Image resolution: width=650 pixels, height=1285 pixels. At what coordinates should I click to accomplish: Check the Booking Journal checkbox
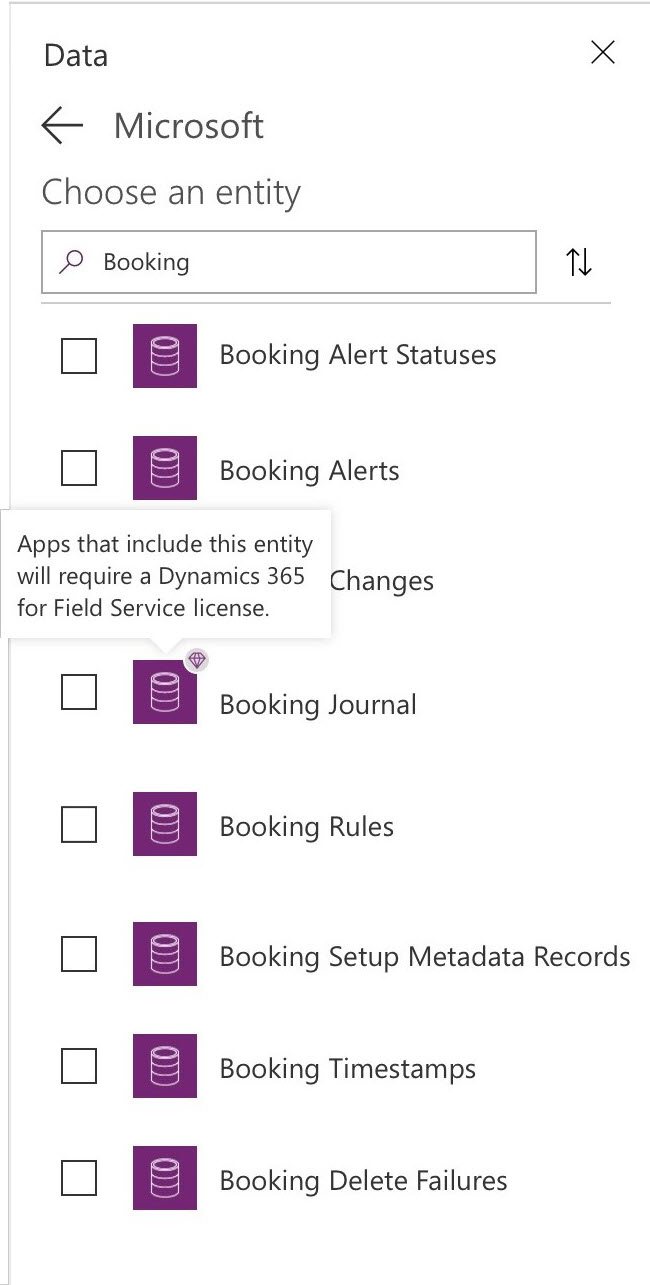[x=79, y=691]
